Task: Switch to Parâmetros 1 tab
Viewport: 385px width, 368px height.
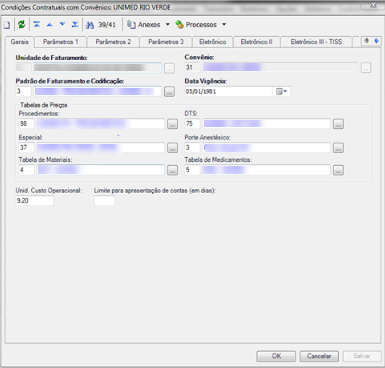Action: 60,42
